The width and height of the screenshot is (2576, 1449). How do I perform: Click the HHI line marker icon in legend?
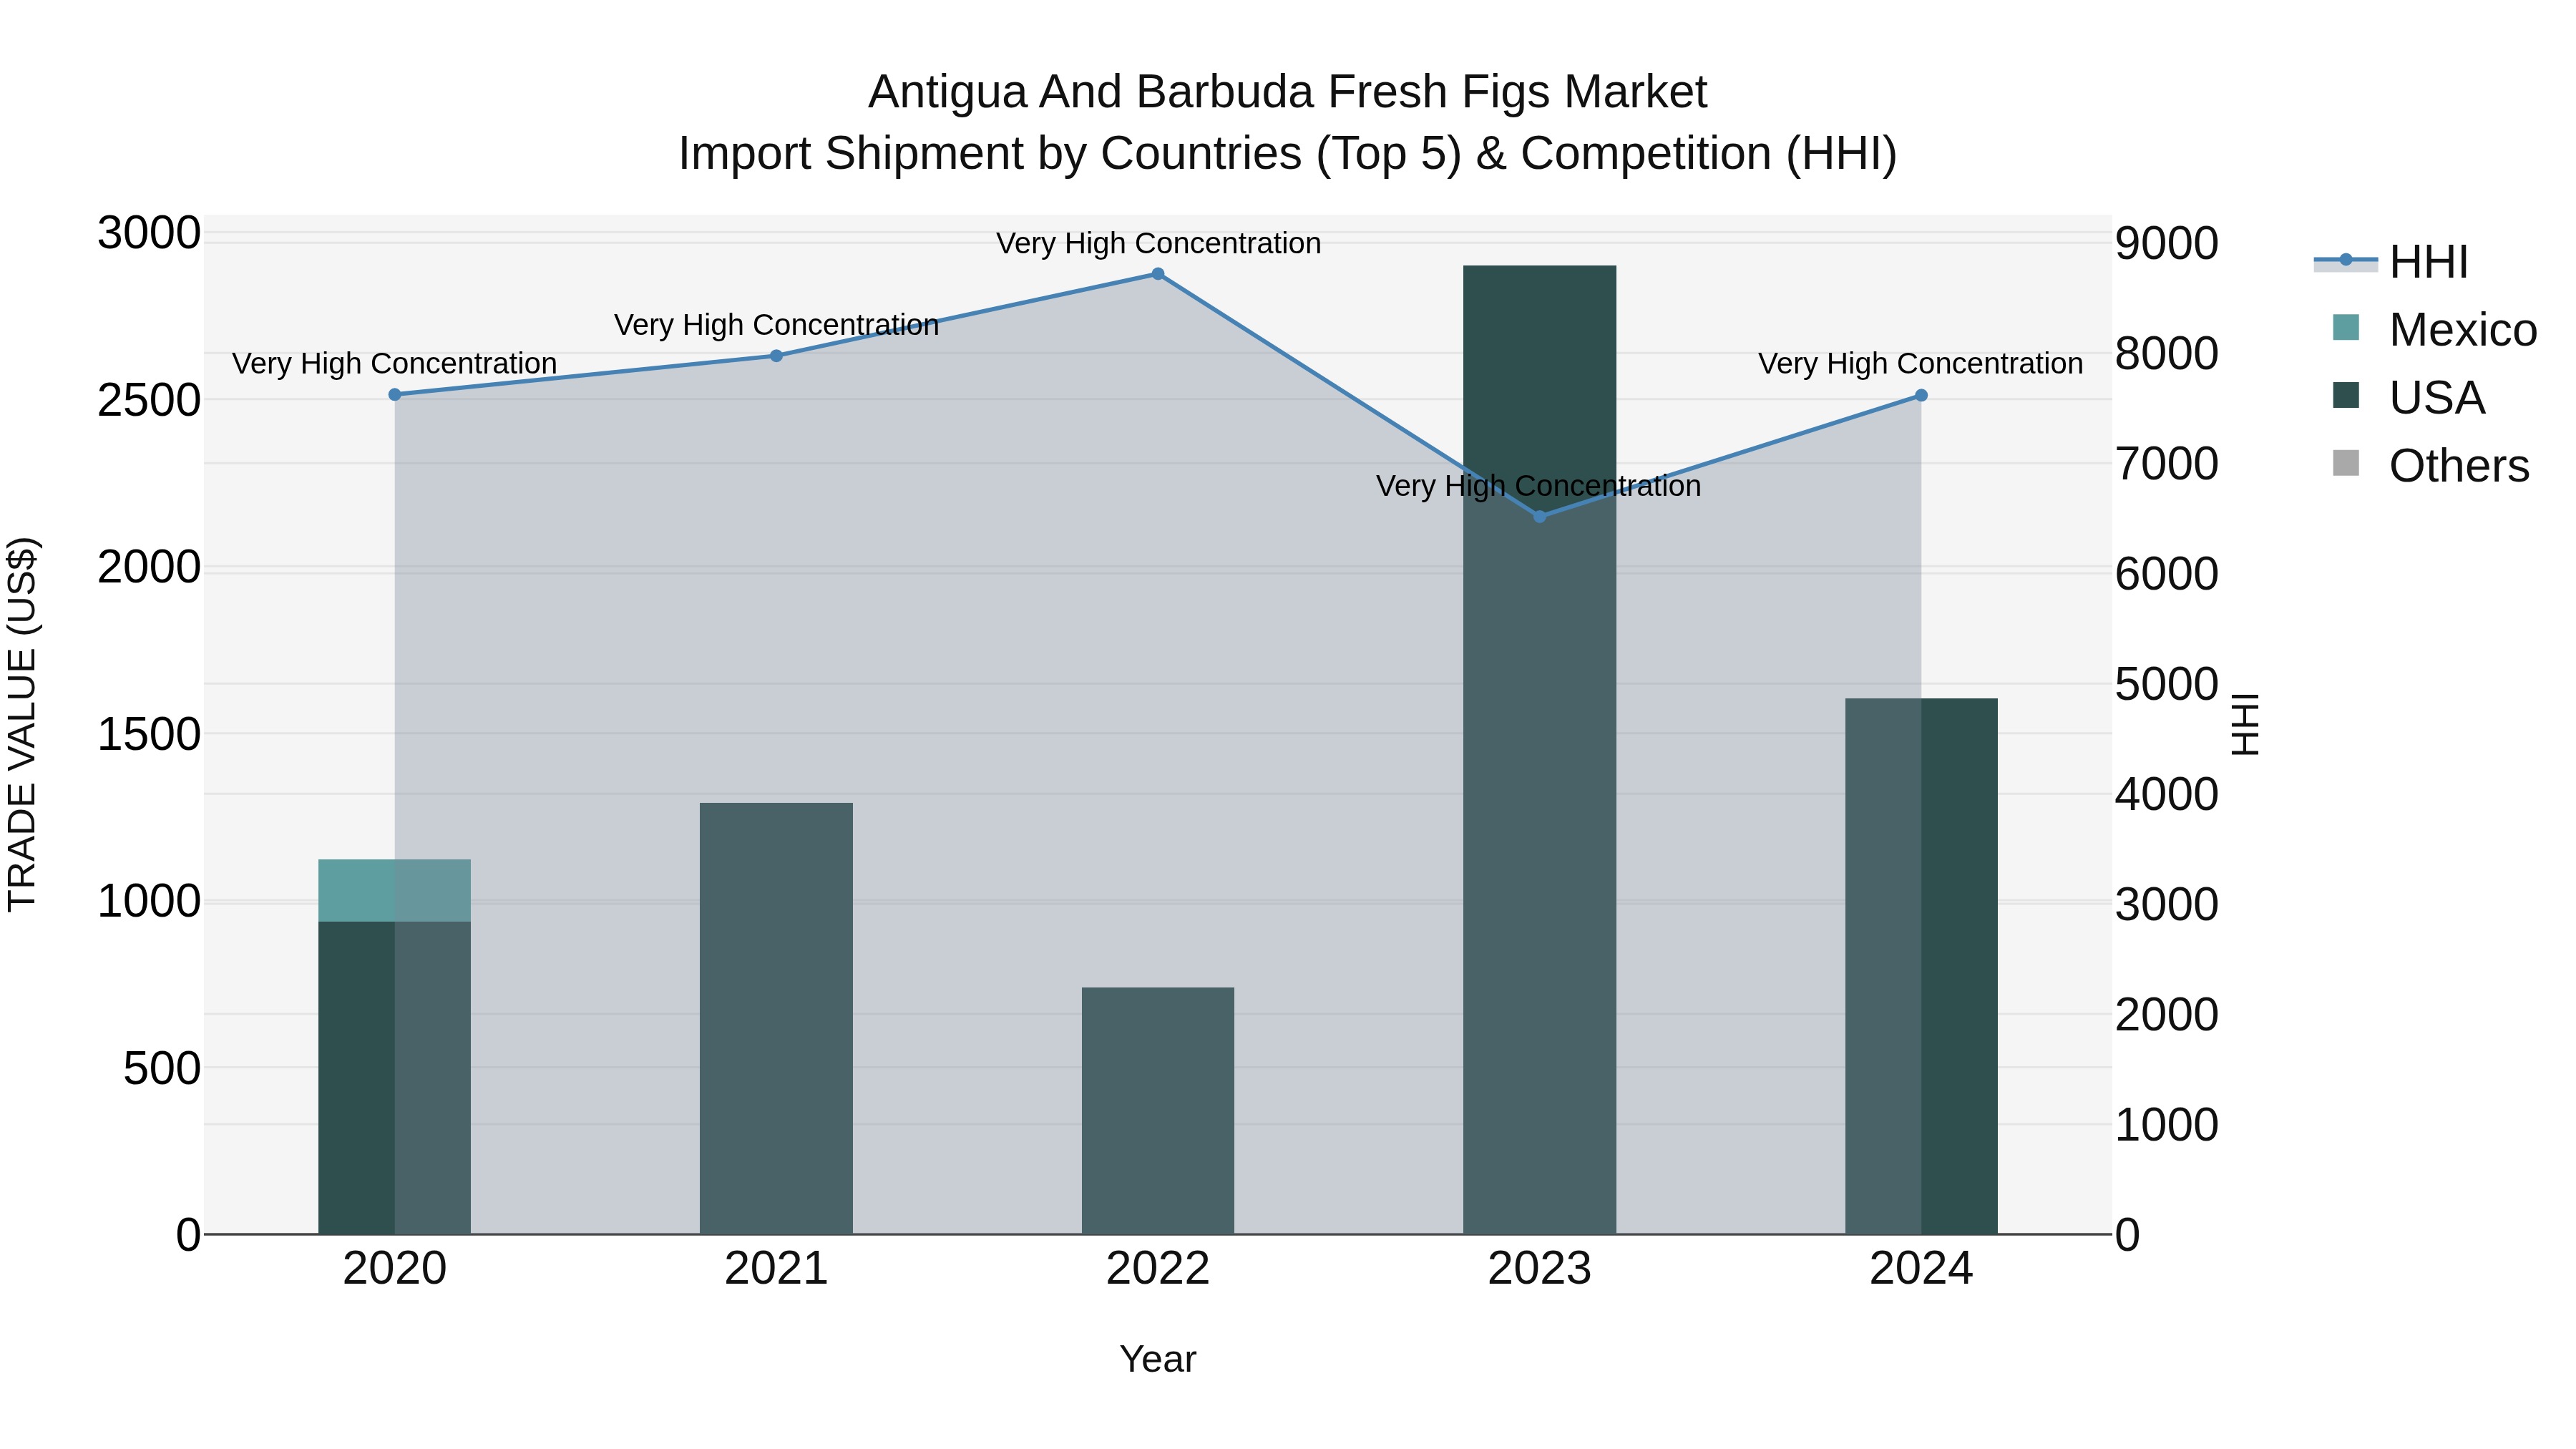[x=2345, y=260]
